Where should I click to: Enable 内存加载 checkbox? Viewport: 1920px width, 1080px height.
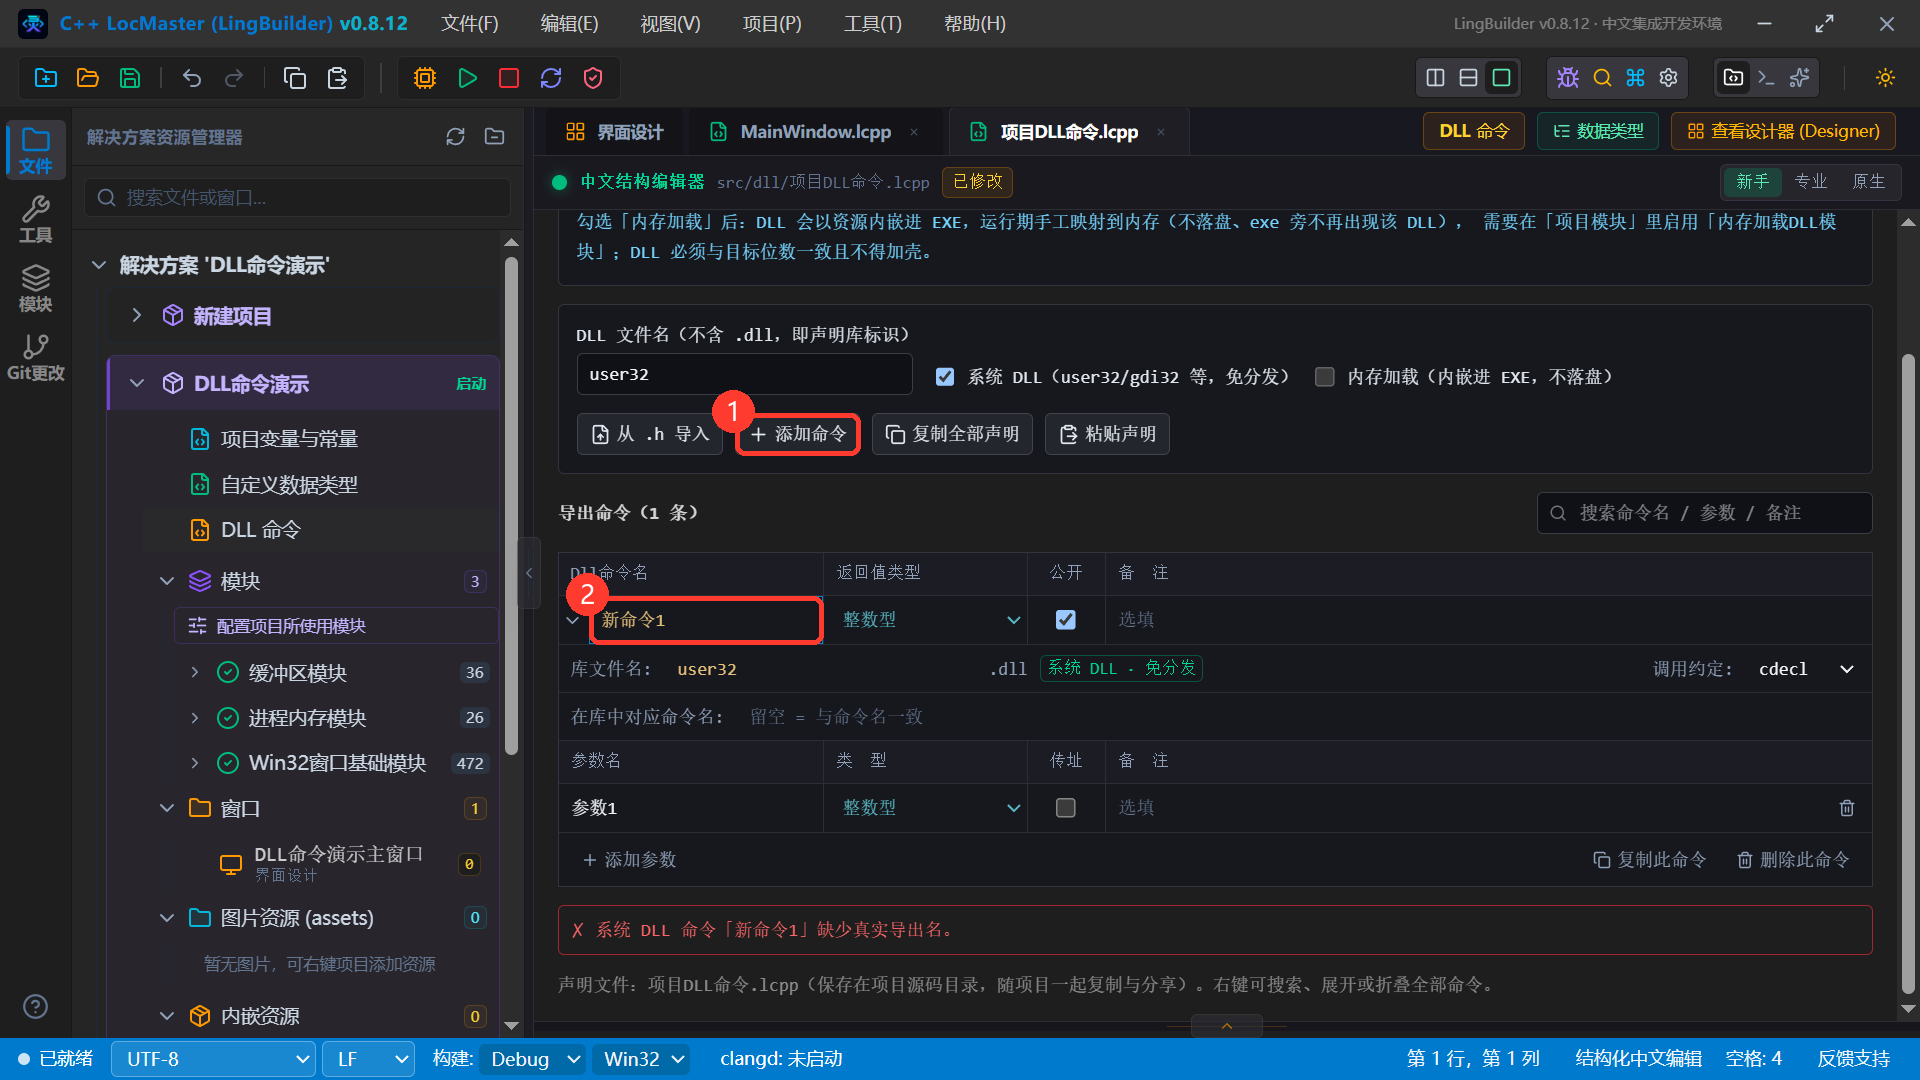pos(1325,377)
